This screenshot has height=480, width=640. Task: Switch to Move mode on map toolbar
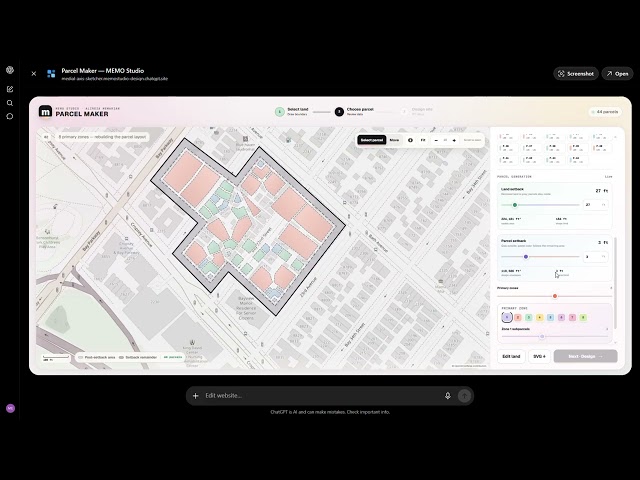click(394, 140)
